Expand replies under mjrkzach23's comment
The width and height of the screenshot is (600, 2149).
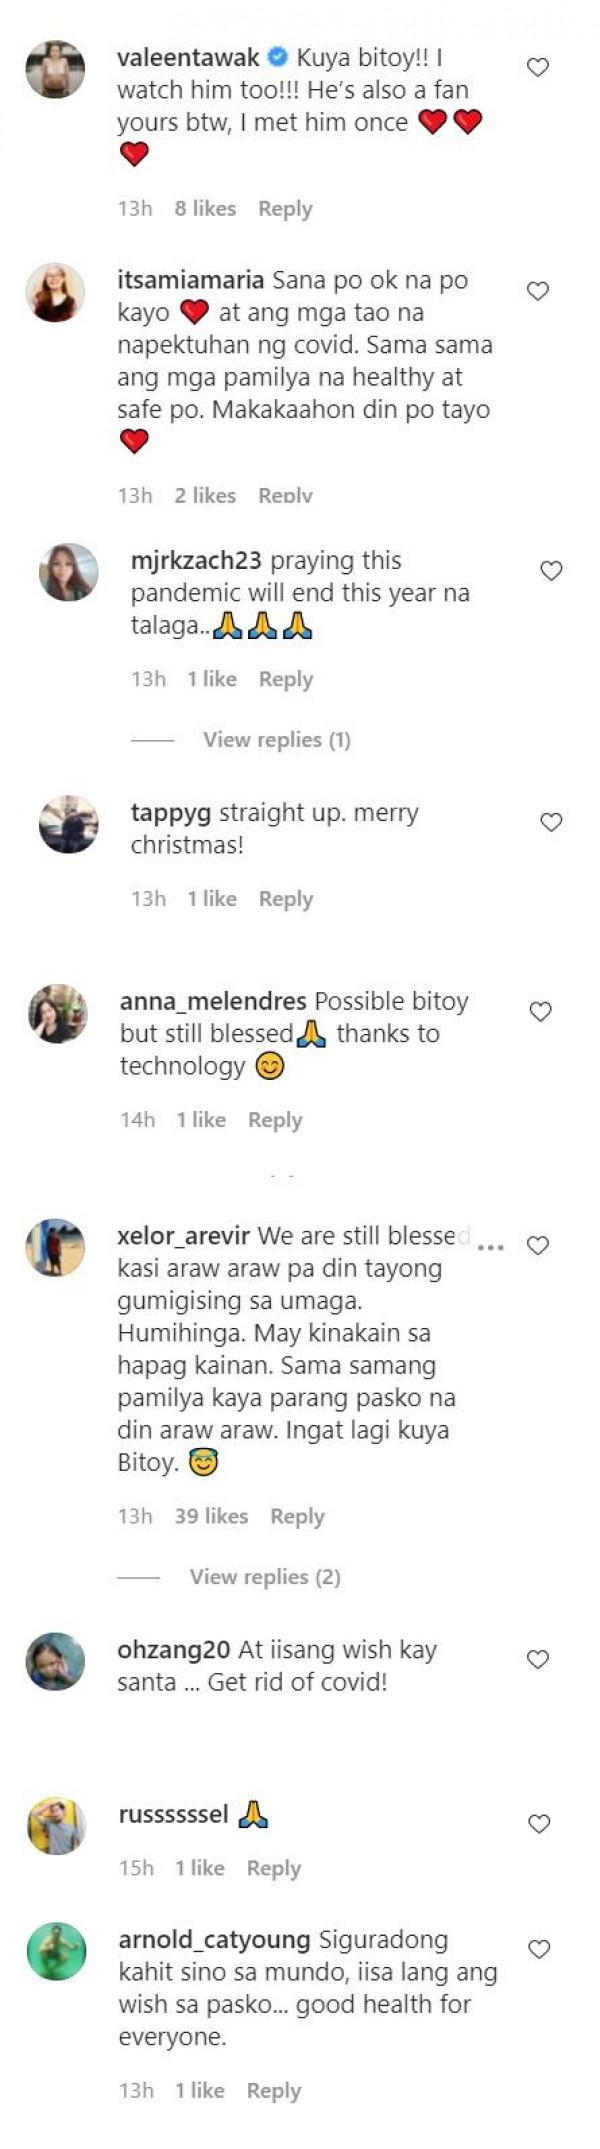pyautogui.click(x=276, y=740)
